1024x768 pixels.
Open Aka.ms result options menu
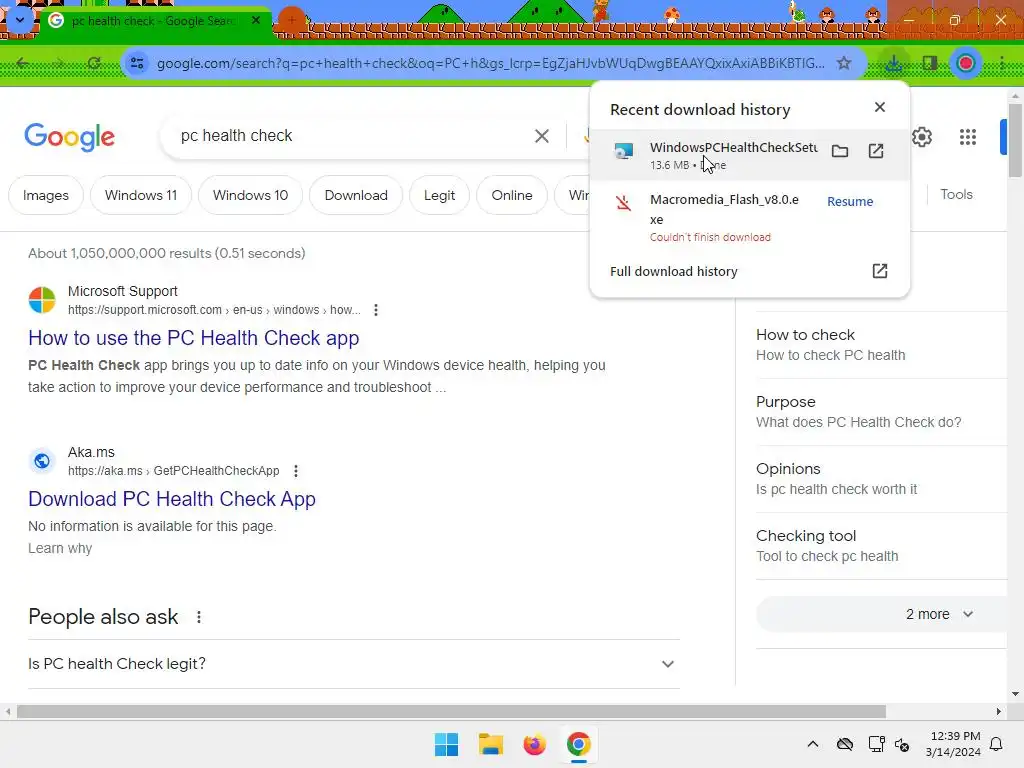(296, 471)
